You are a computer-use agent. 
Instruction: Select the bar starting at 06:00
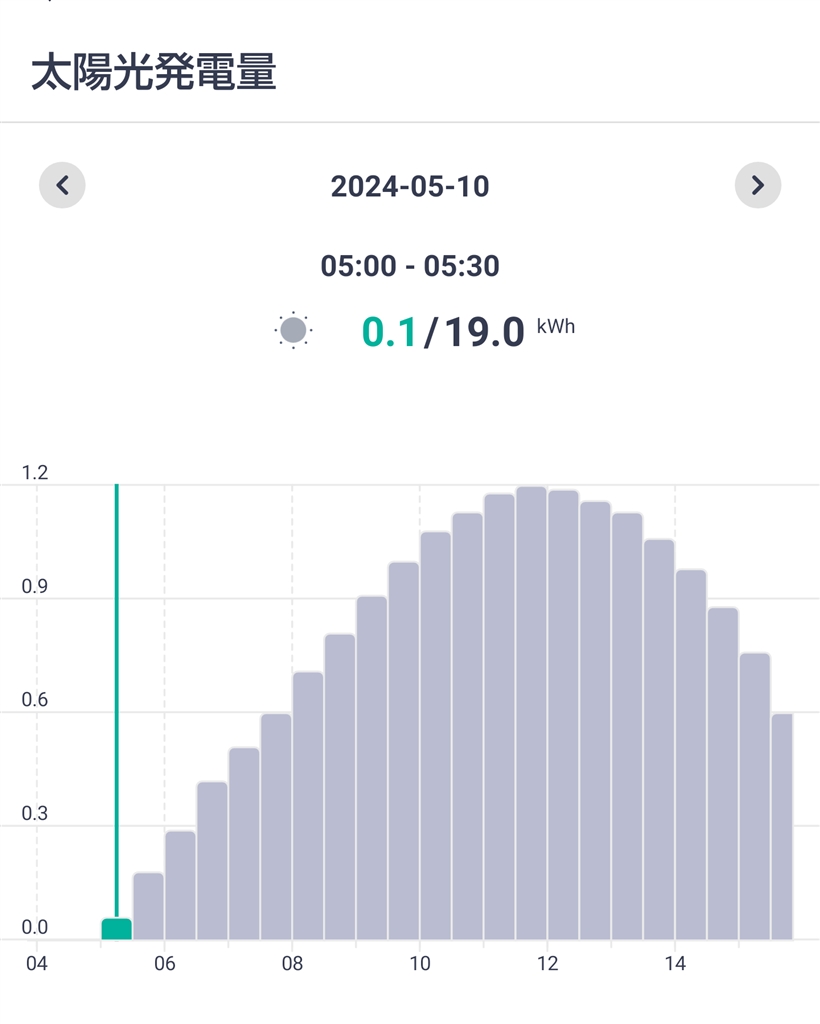pos(180,885)
